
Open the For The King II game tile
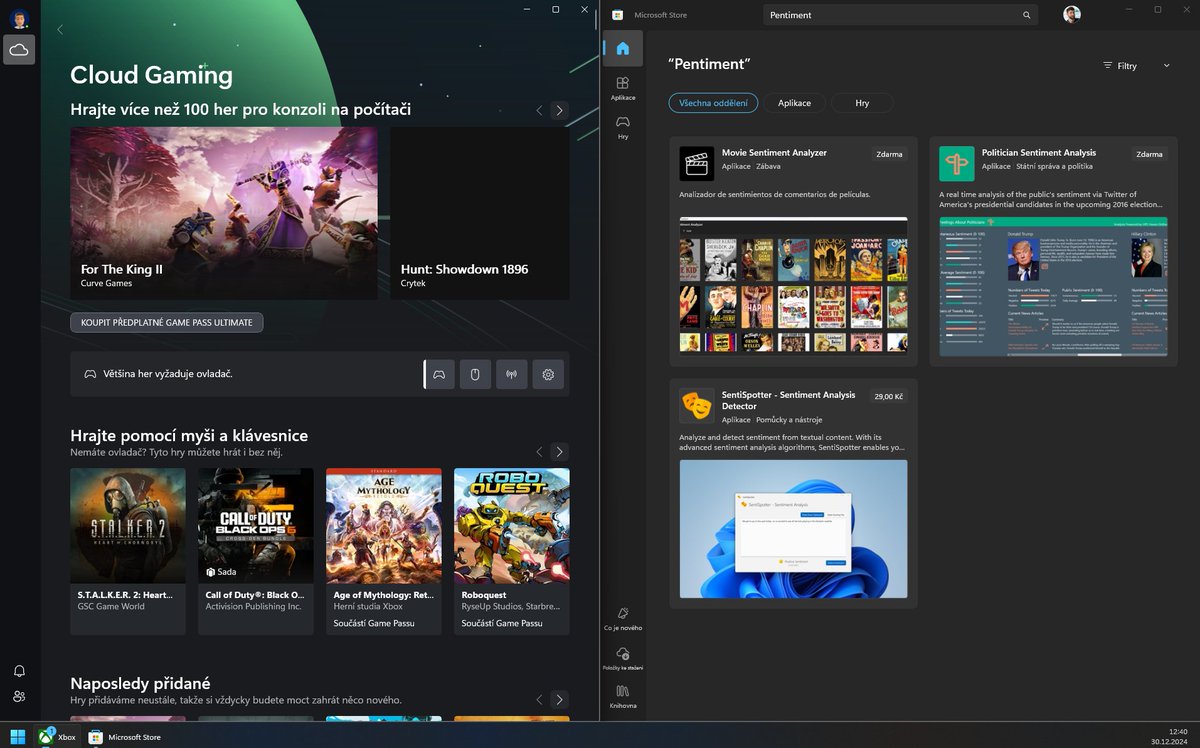[224, 213]
